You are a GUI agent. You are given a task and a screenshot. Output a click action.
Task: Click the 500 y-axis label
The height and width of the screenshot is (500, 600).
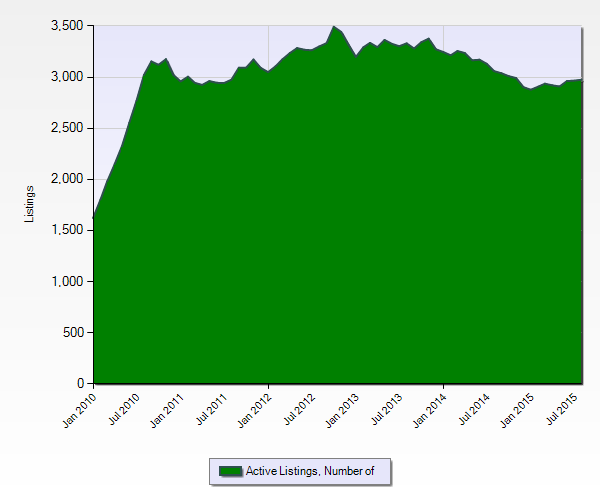click(73, 332)
